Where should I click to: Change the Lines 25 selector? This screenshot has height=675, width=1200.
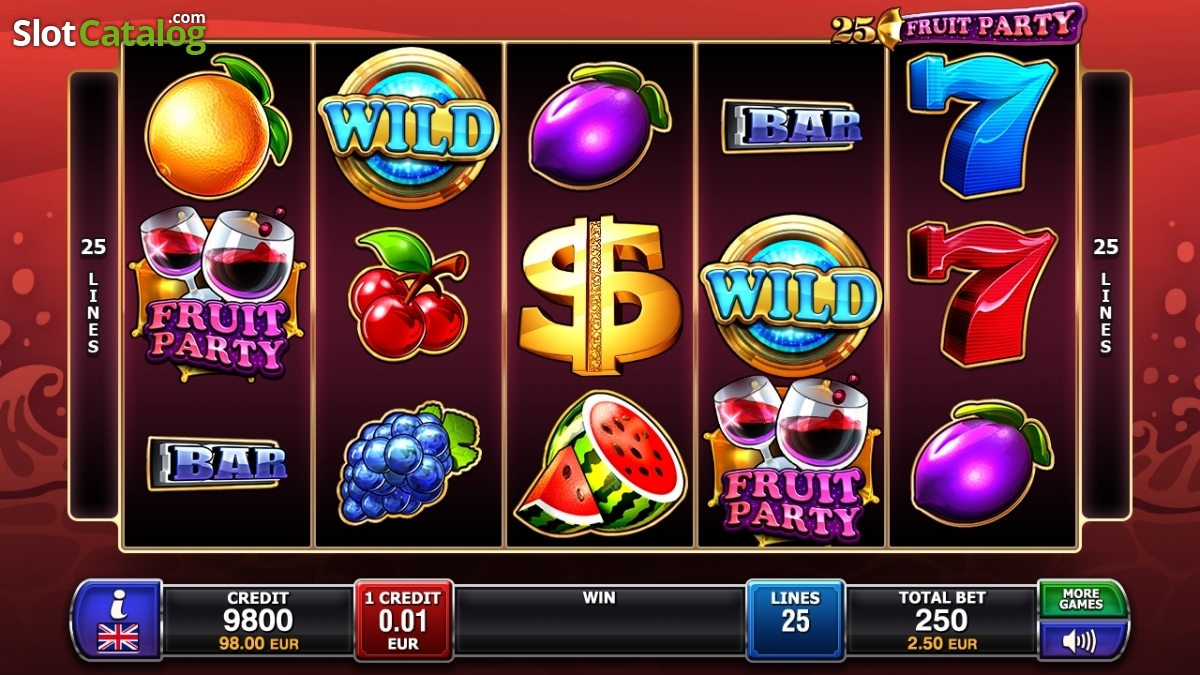[795, 620]
